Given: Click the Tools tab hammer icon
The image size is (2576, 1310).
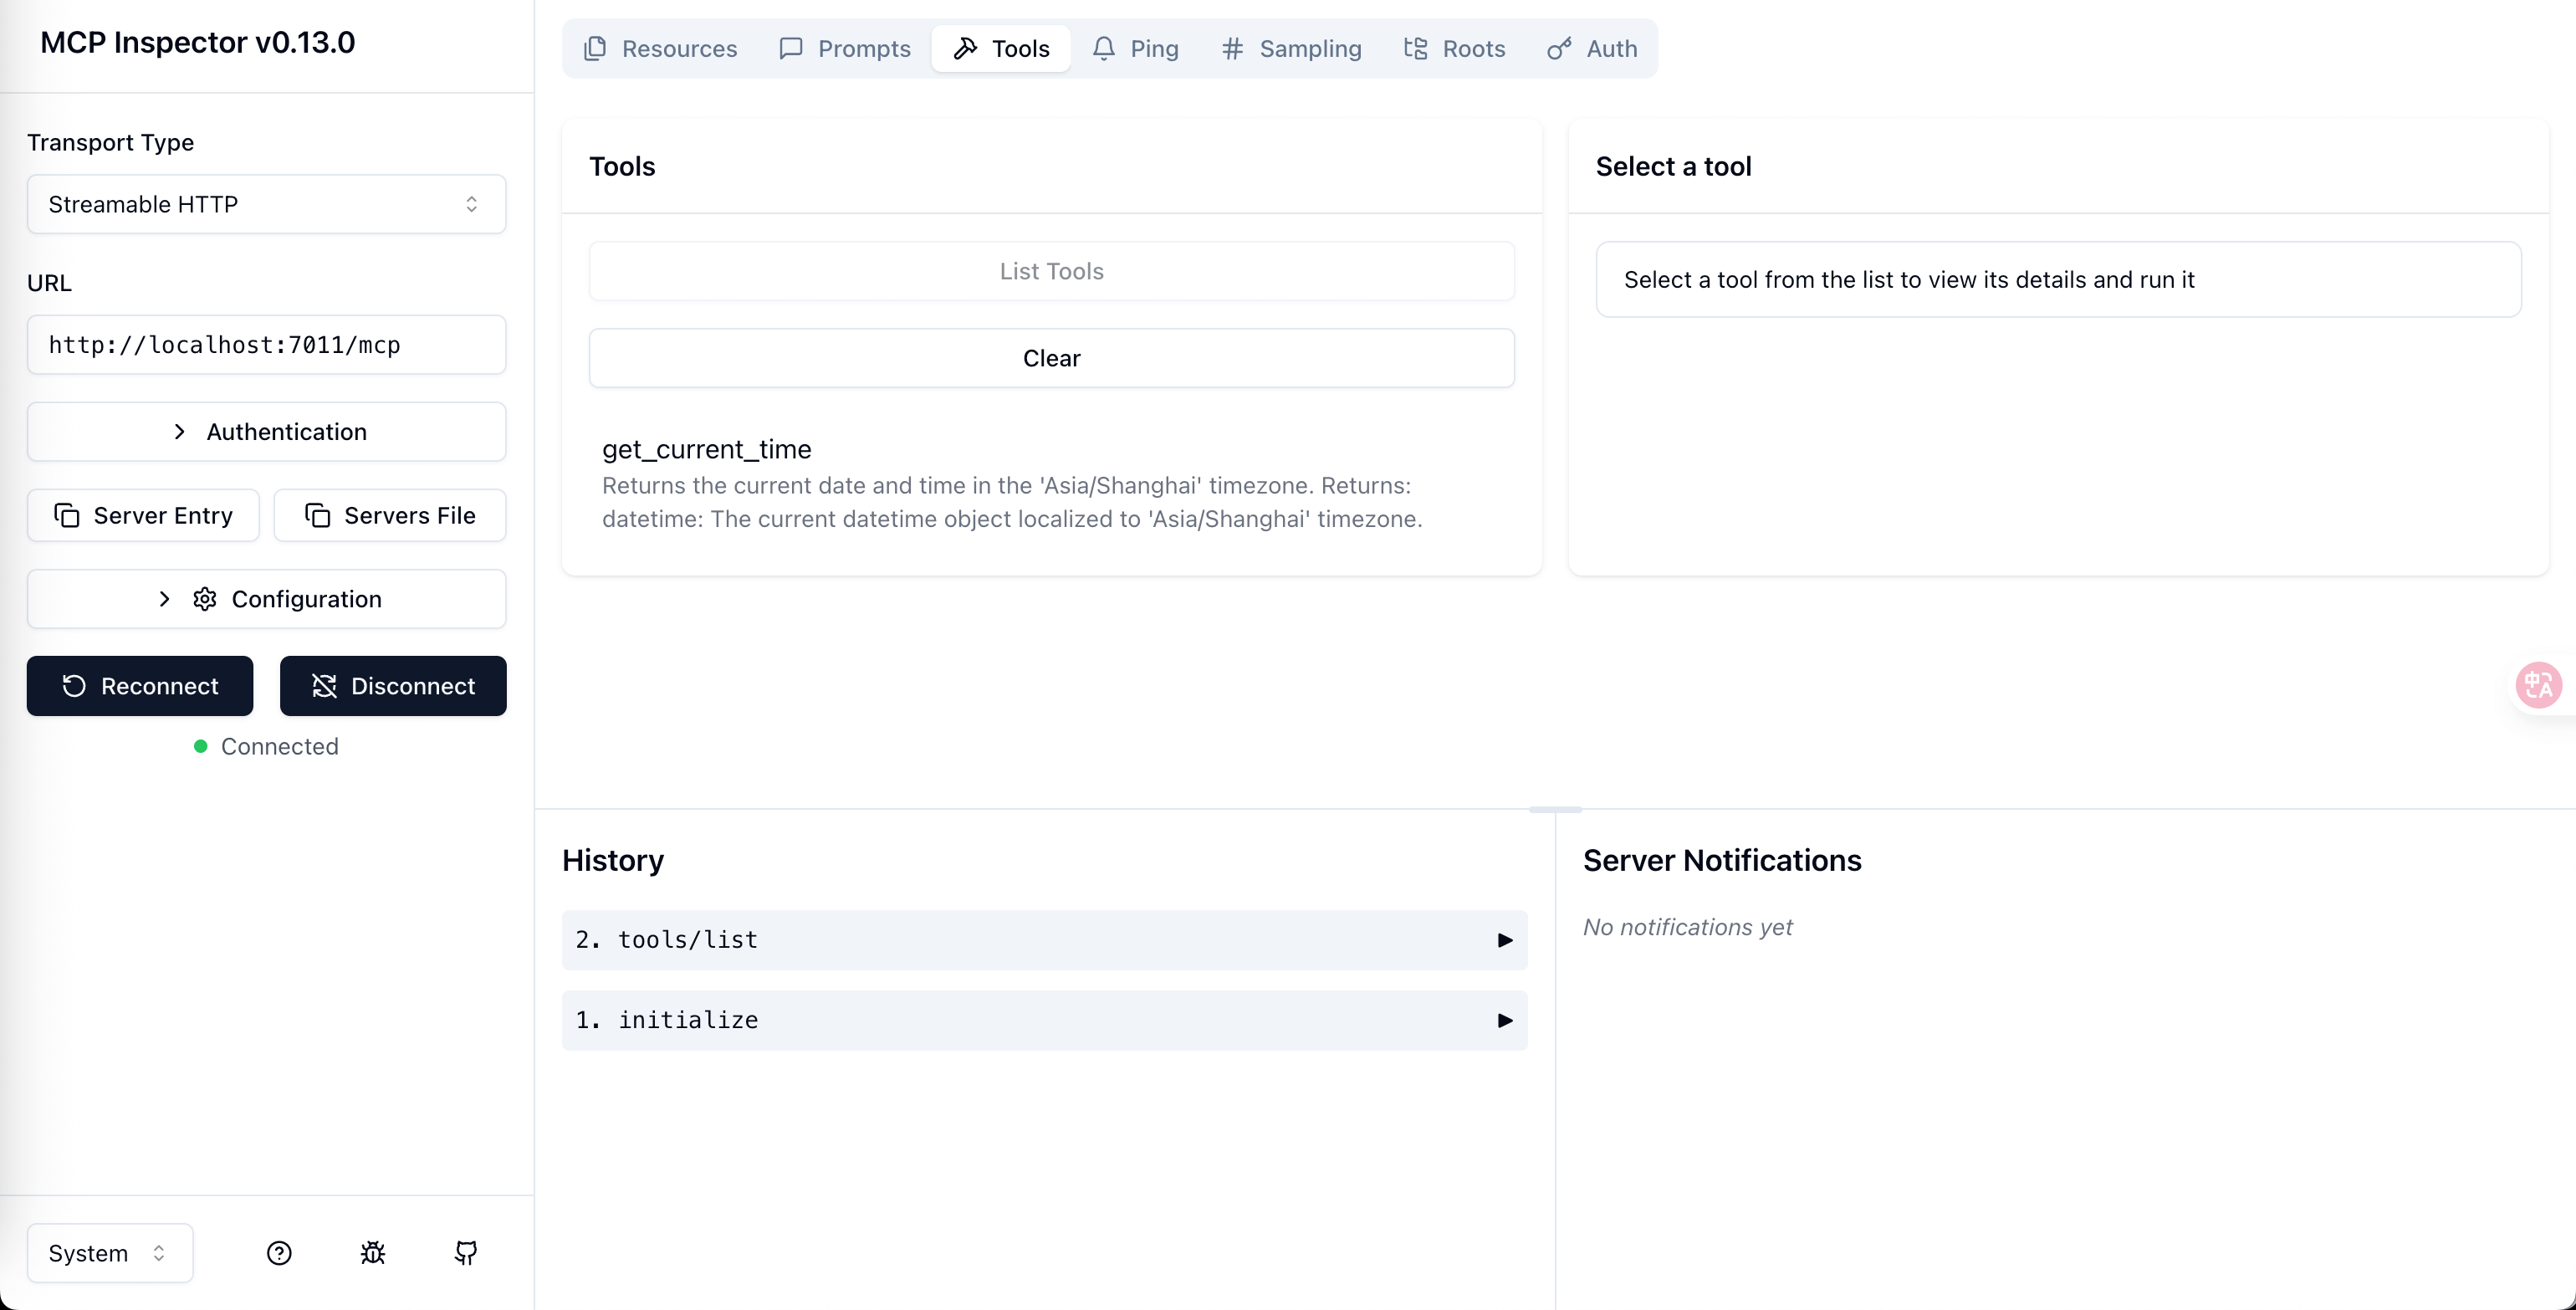Looking at the screenshot, I should tap(965, 48).
